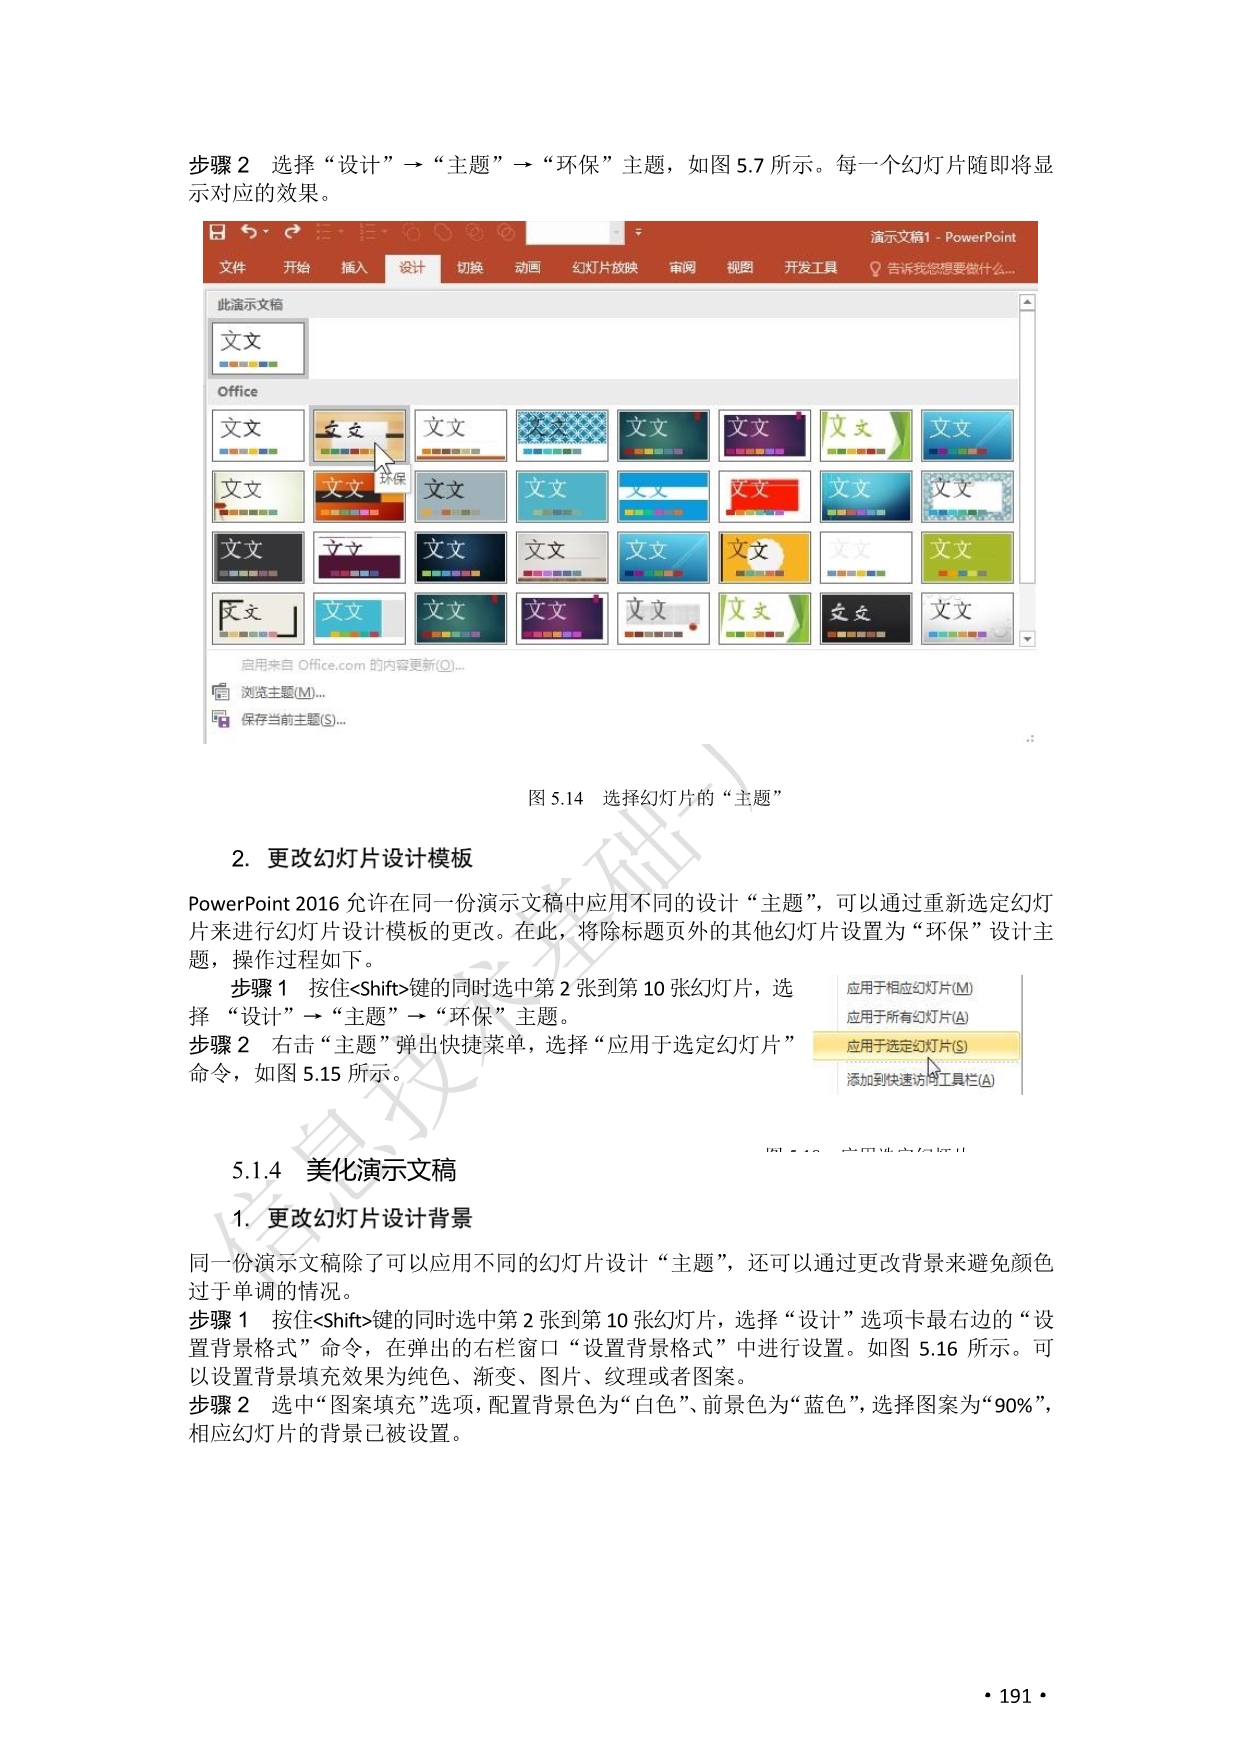
Task: Open the Undo history dropdown arrow
Action: [x=266, y=233]
